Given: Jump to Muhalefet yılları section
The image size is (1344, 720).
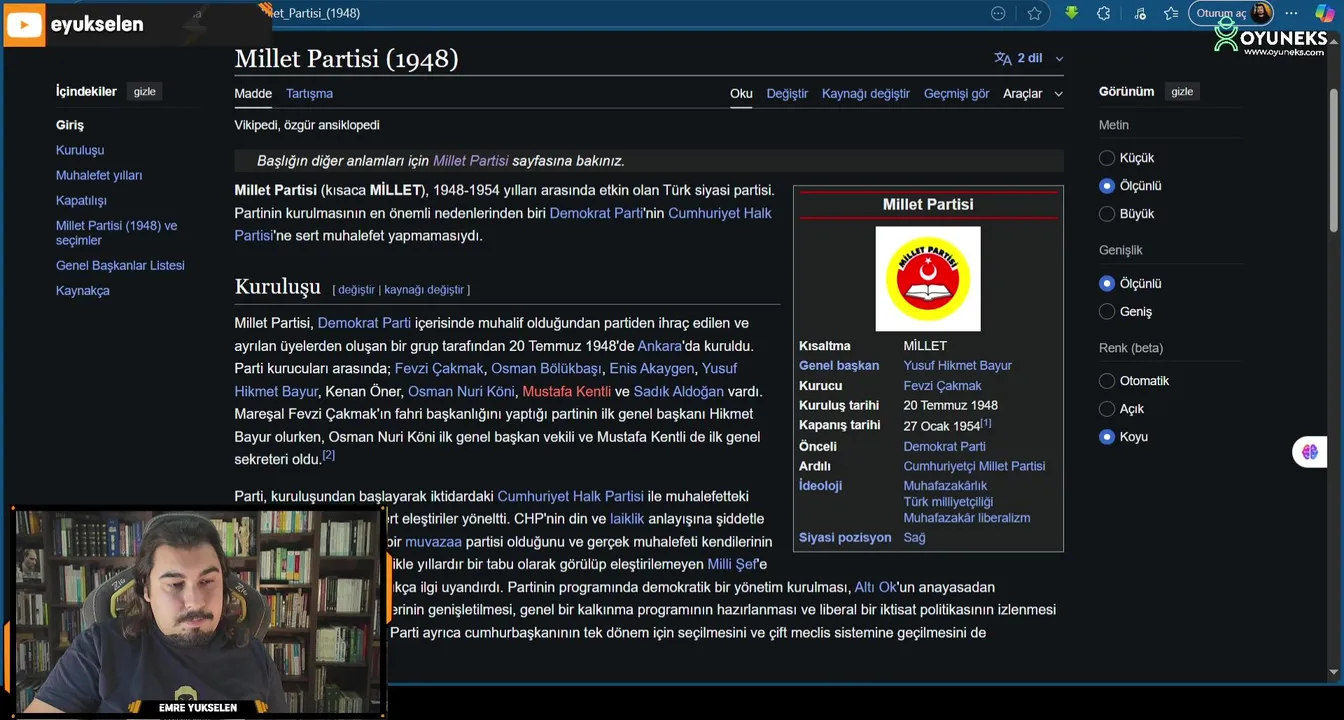Looking at the screenshot, I should pyautogui.click(x=99, y=175).
